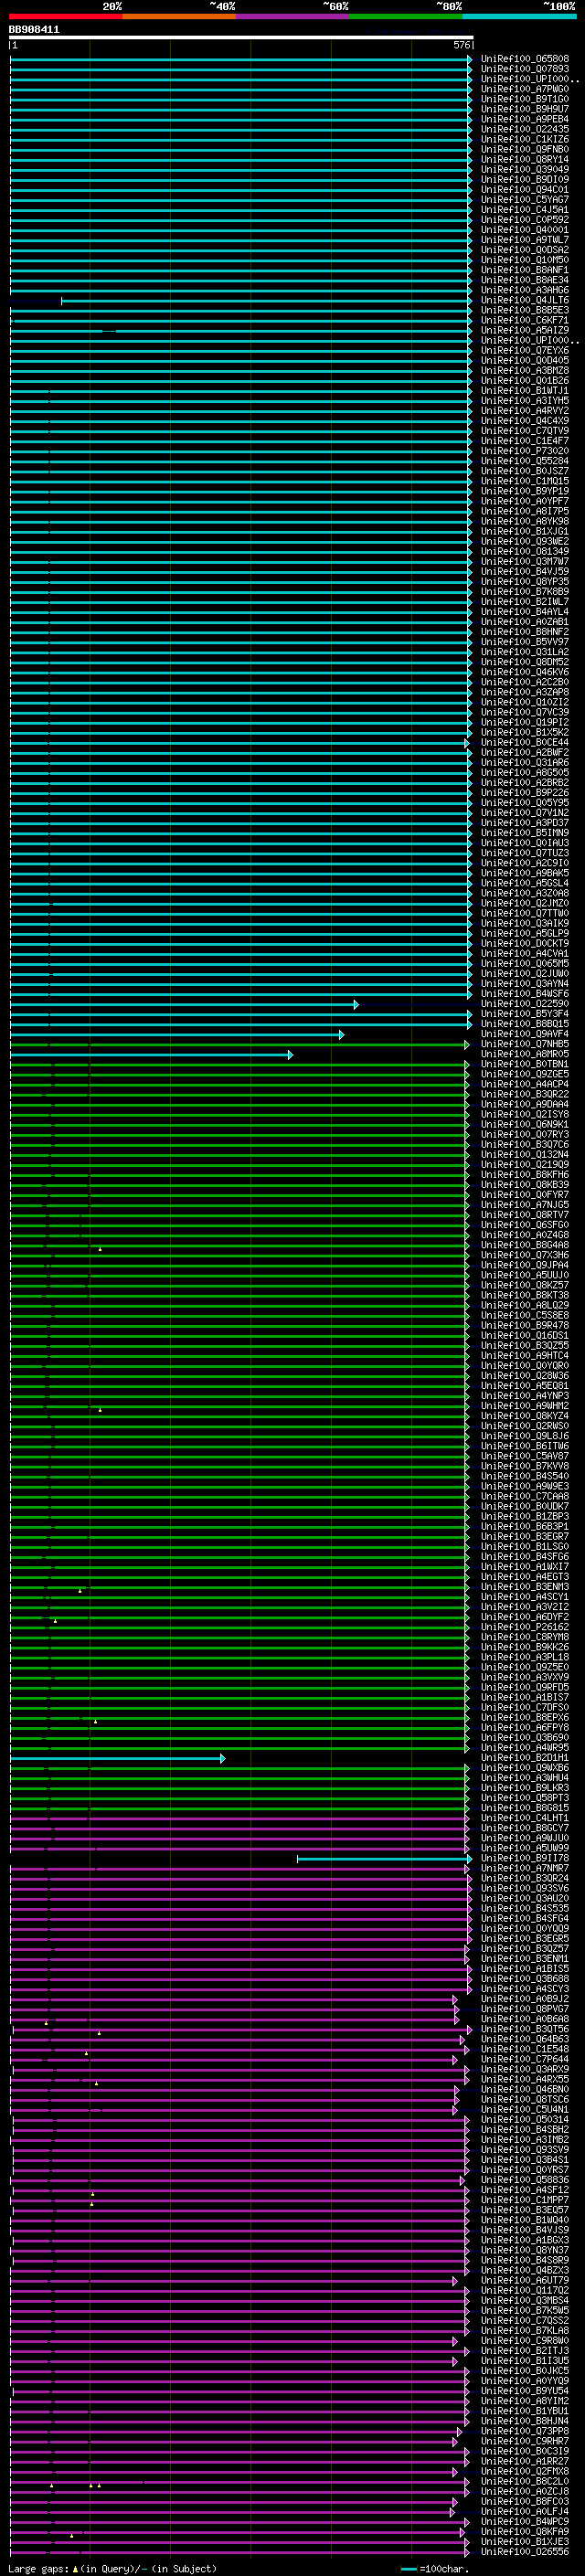Click the gap marker on the B8G4A8 row
Screen dimensions: 585x2576
100,1248
